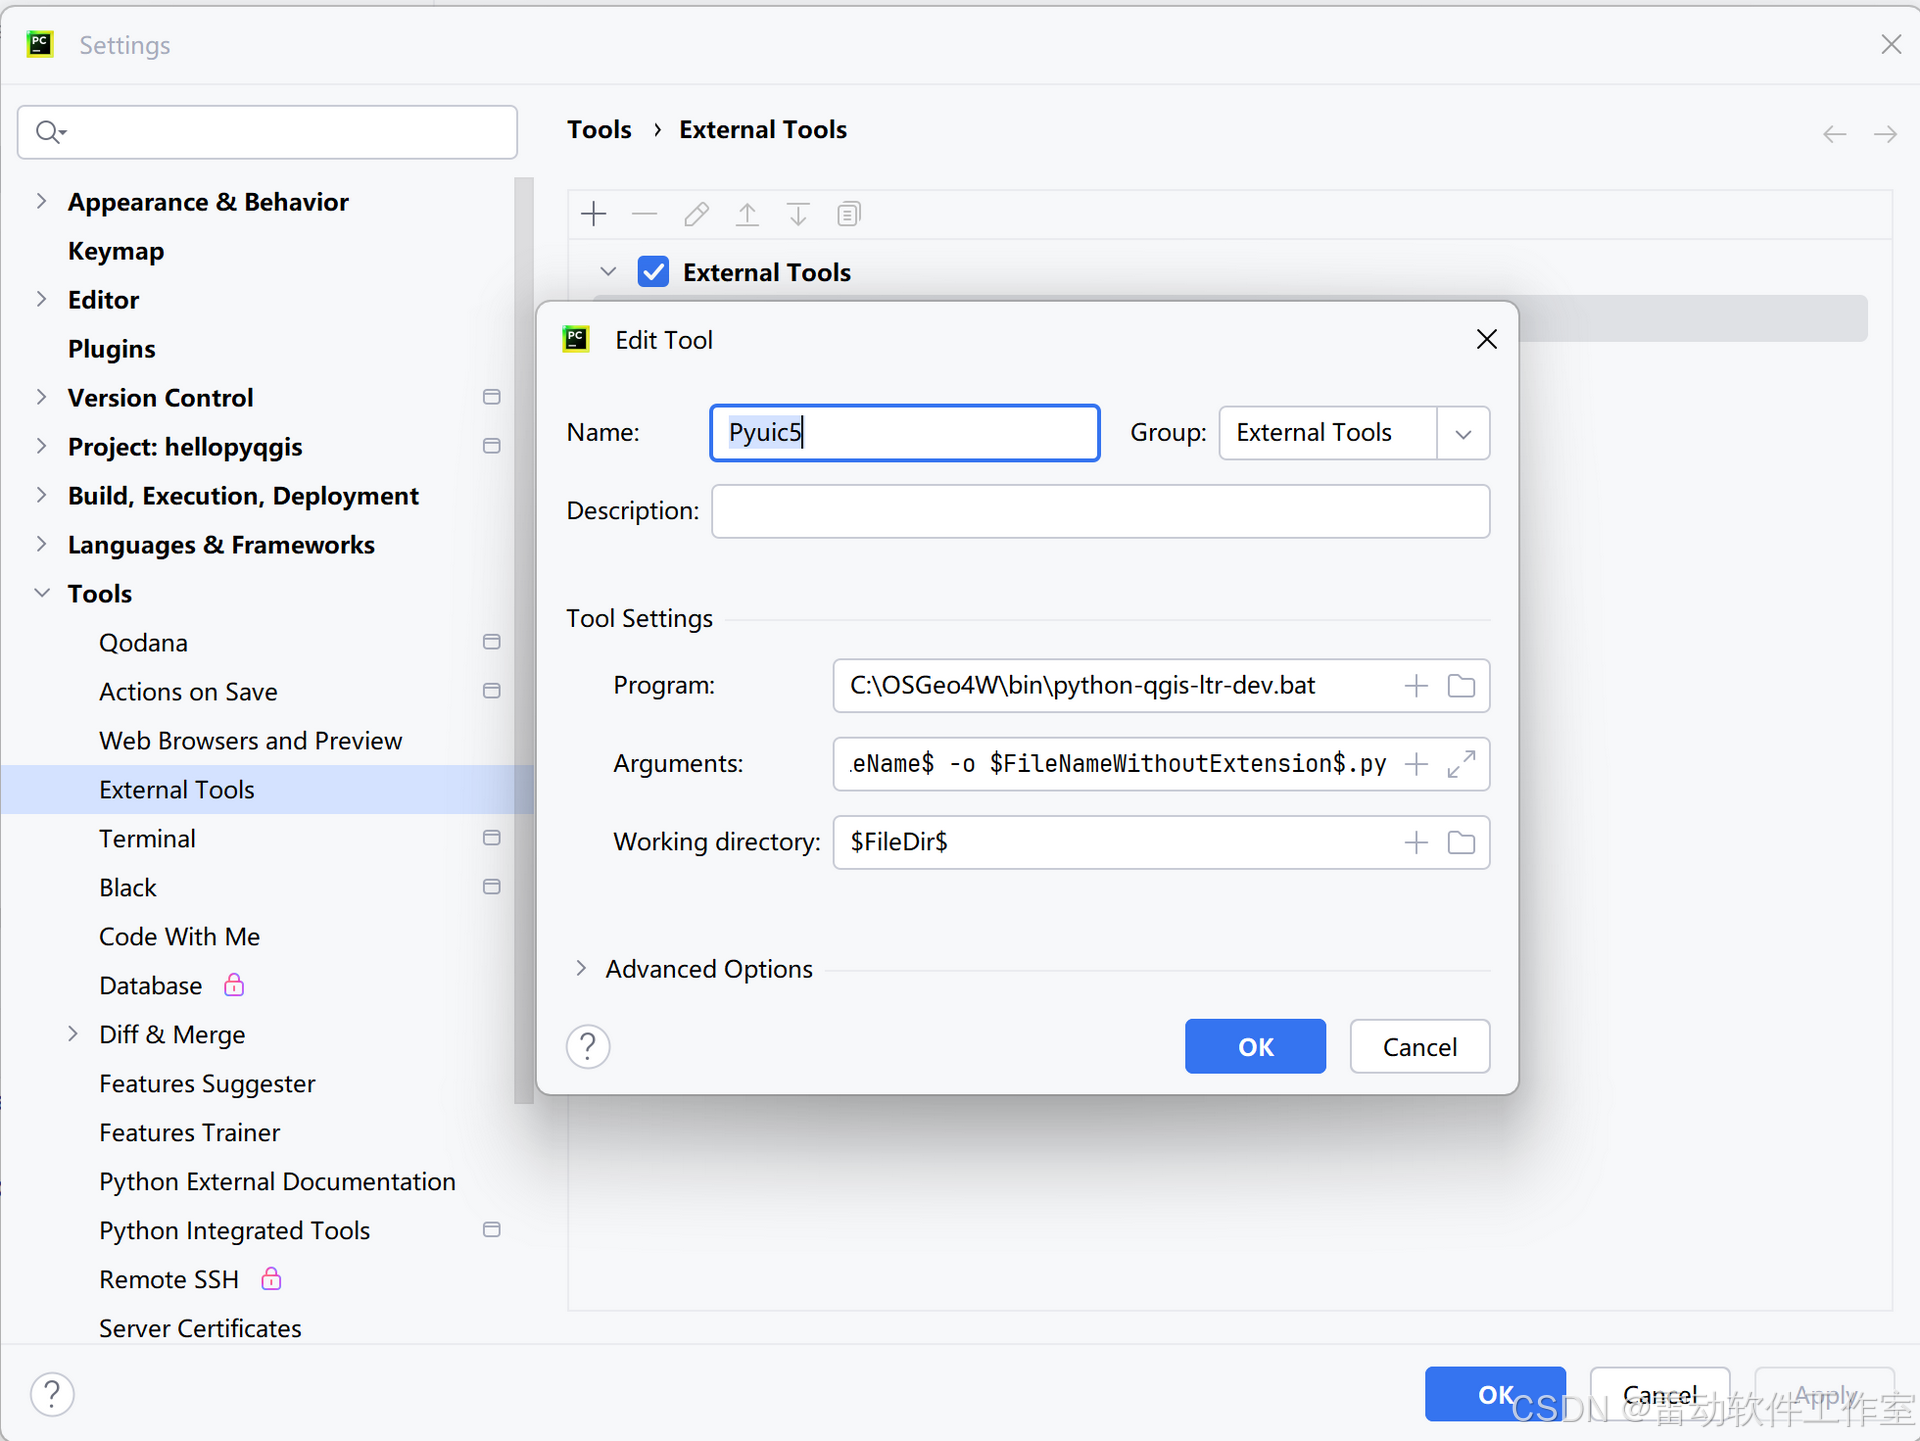Confirm Edit Tool dialog with OK
This screenshot has width=1920, height=1441.
pos(1255,1046)
